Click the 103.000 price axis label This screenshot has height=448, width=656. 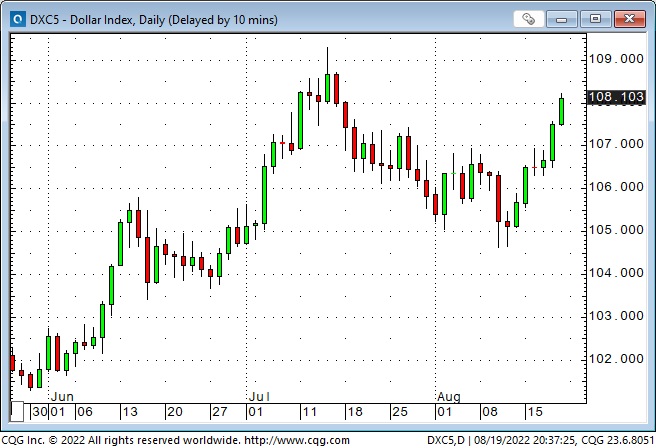616,315
